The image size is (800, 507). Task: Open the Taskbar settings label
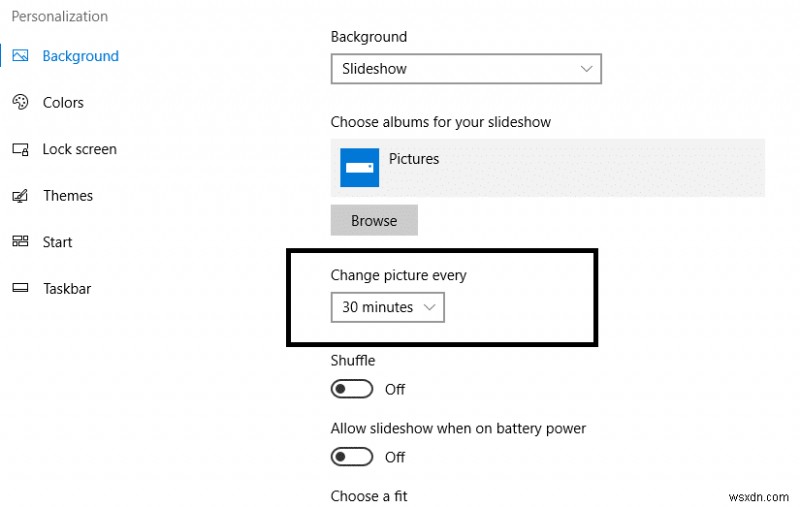coord(67,288)
